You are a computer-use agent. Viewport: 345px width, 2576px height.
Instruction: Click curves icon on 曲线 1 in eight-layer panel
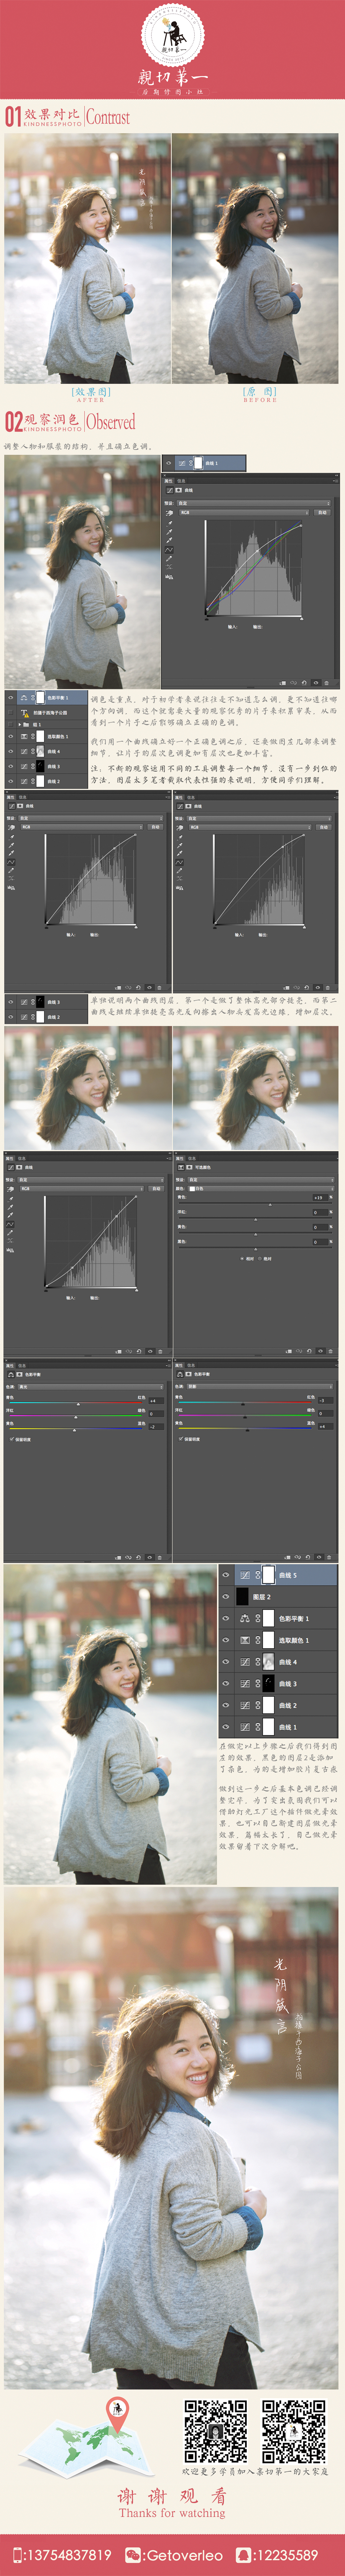(245, 1726)
